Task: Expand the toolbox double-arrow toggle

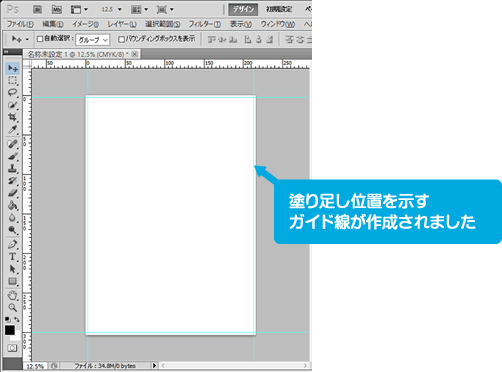Action: coord(6,52)
